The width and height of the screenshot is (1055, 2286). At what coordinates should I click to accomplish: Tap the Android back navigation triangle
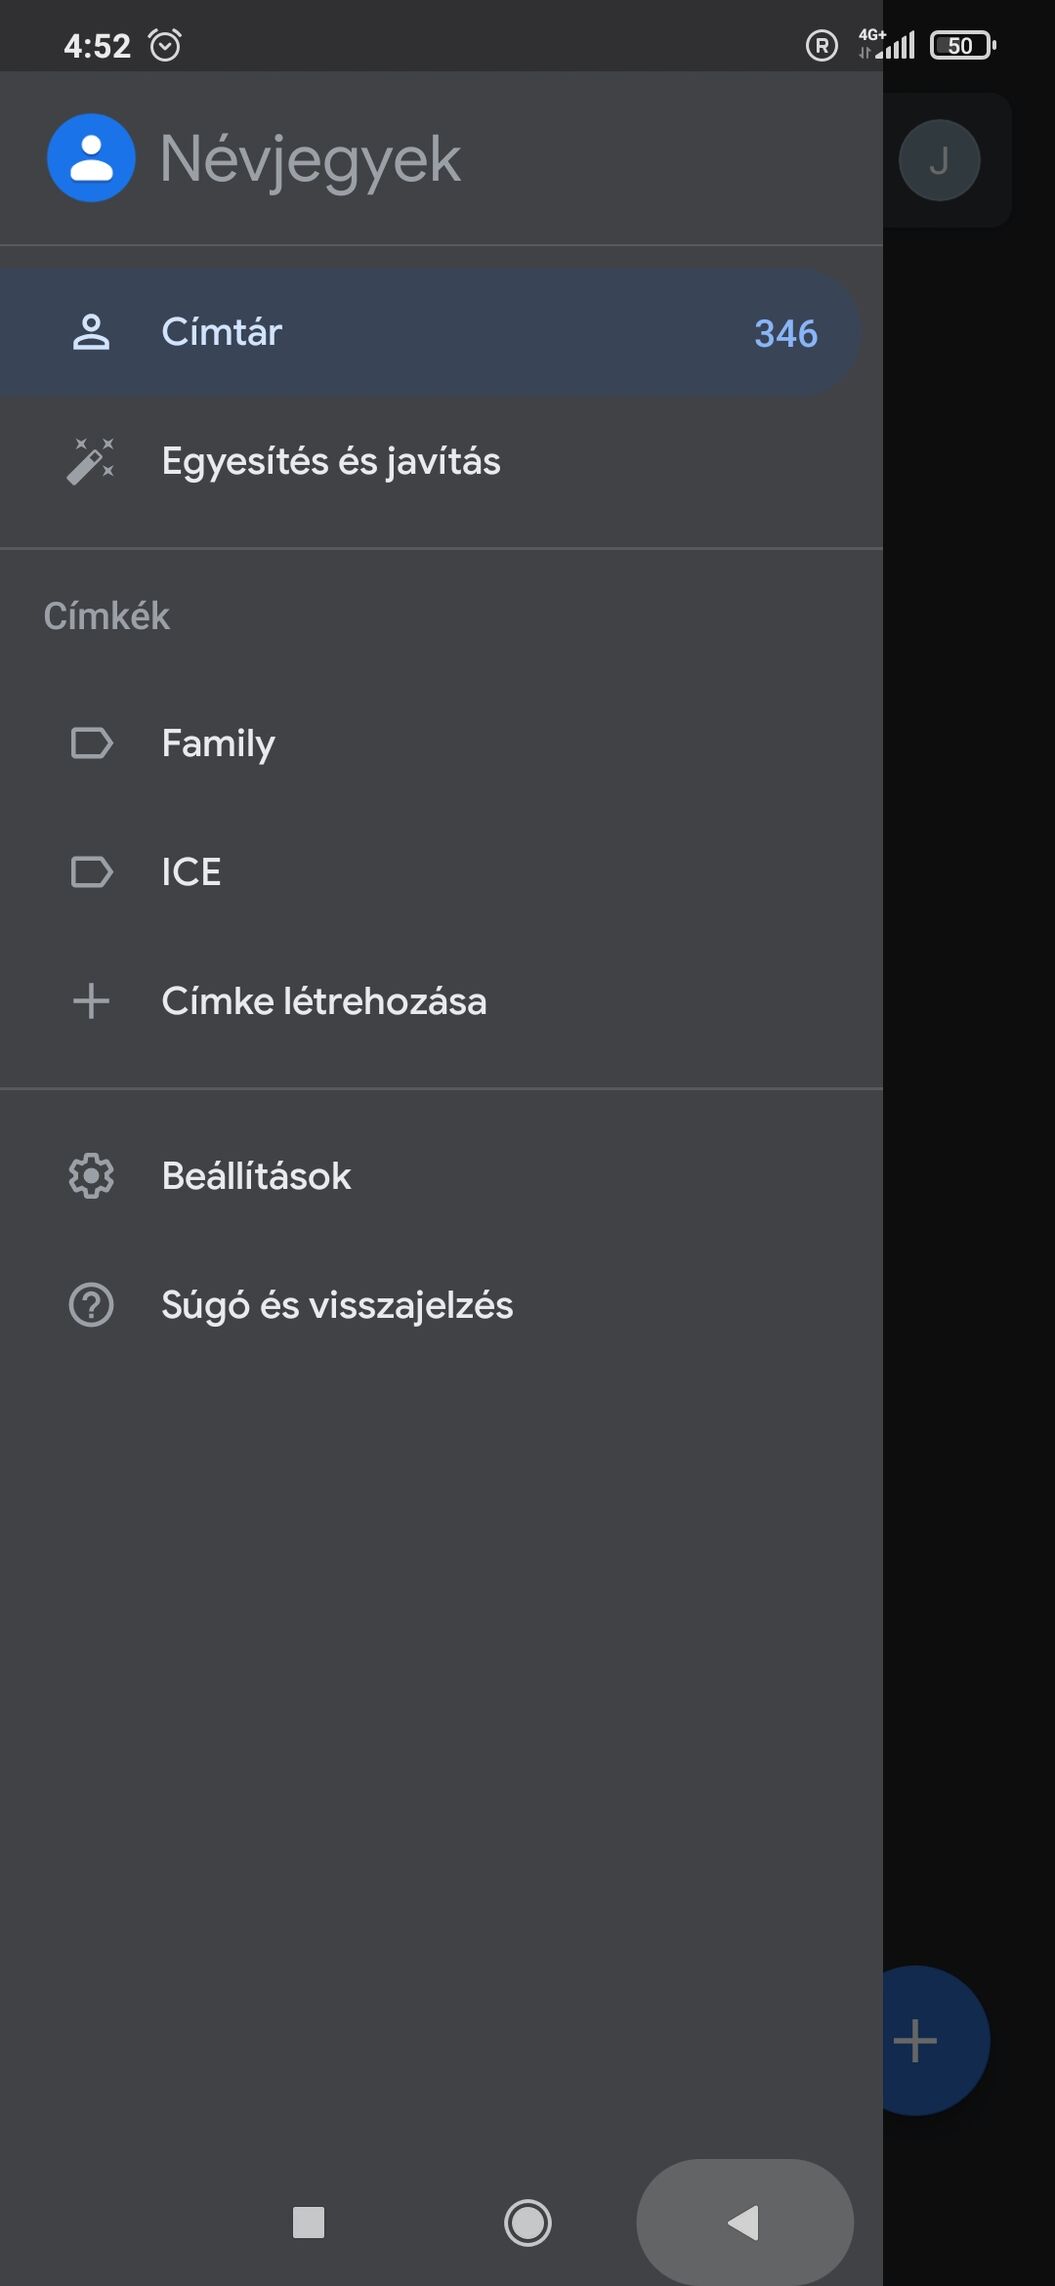click(744, 2222)
